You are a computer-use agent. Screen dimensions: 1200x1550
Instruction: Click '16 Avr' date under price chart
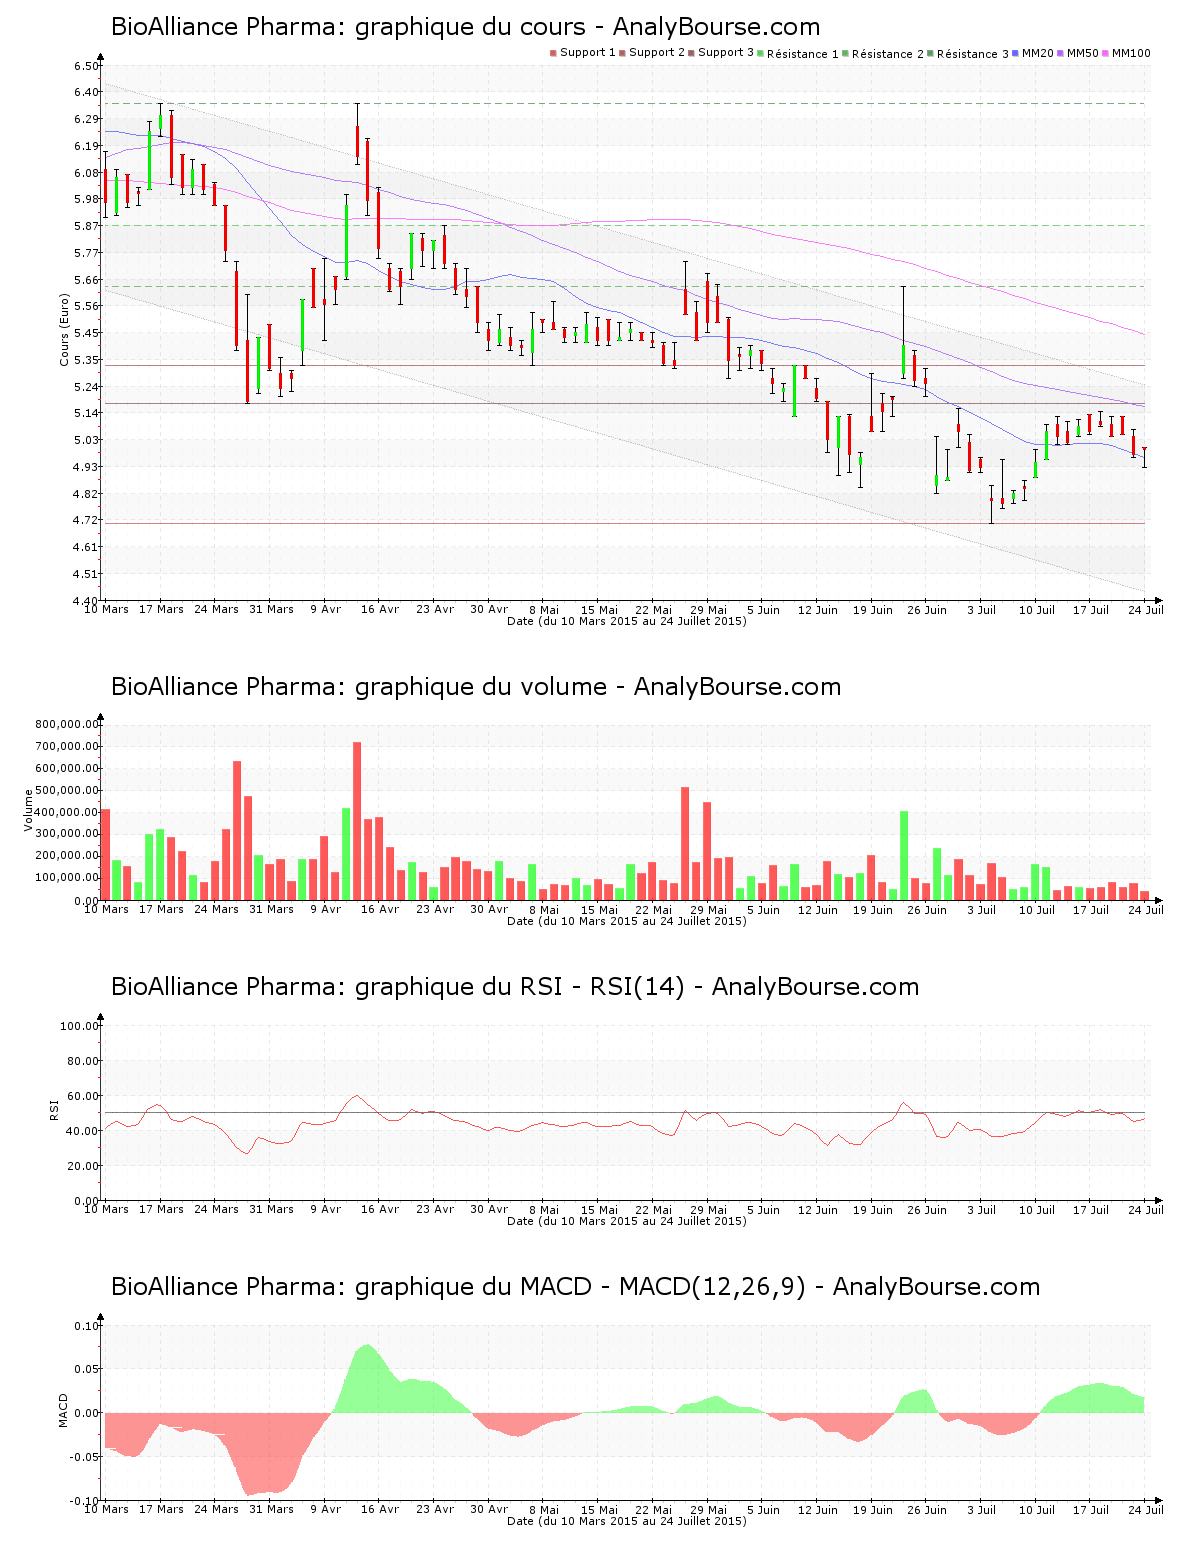(x=380, y=609)
